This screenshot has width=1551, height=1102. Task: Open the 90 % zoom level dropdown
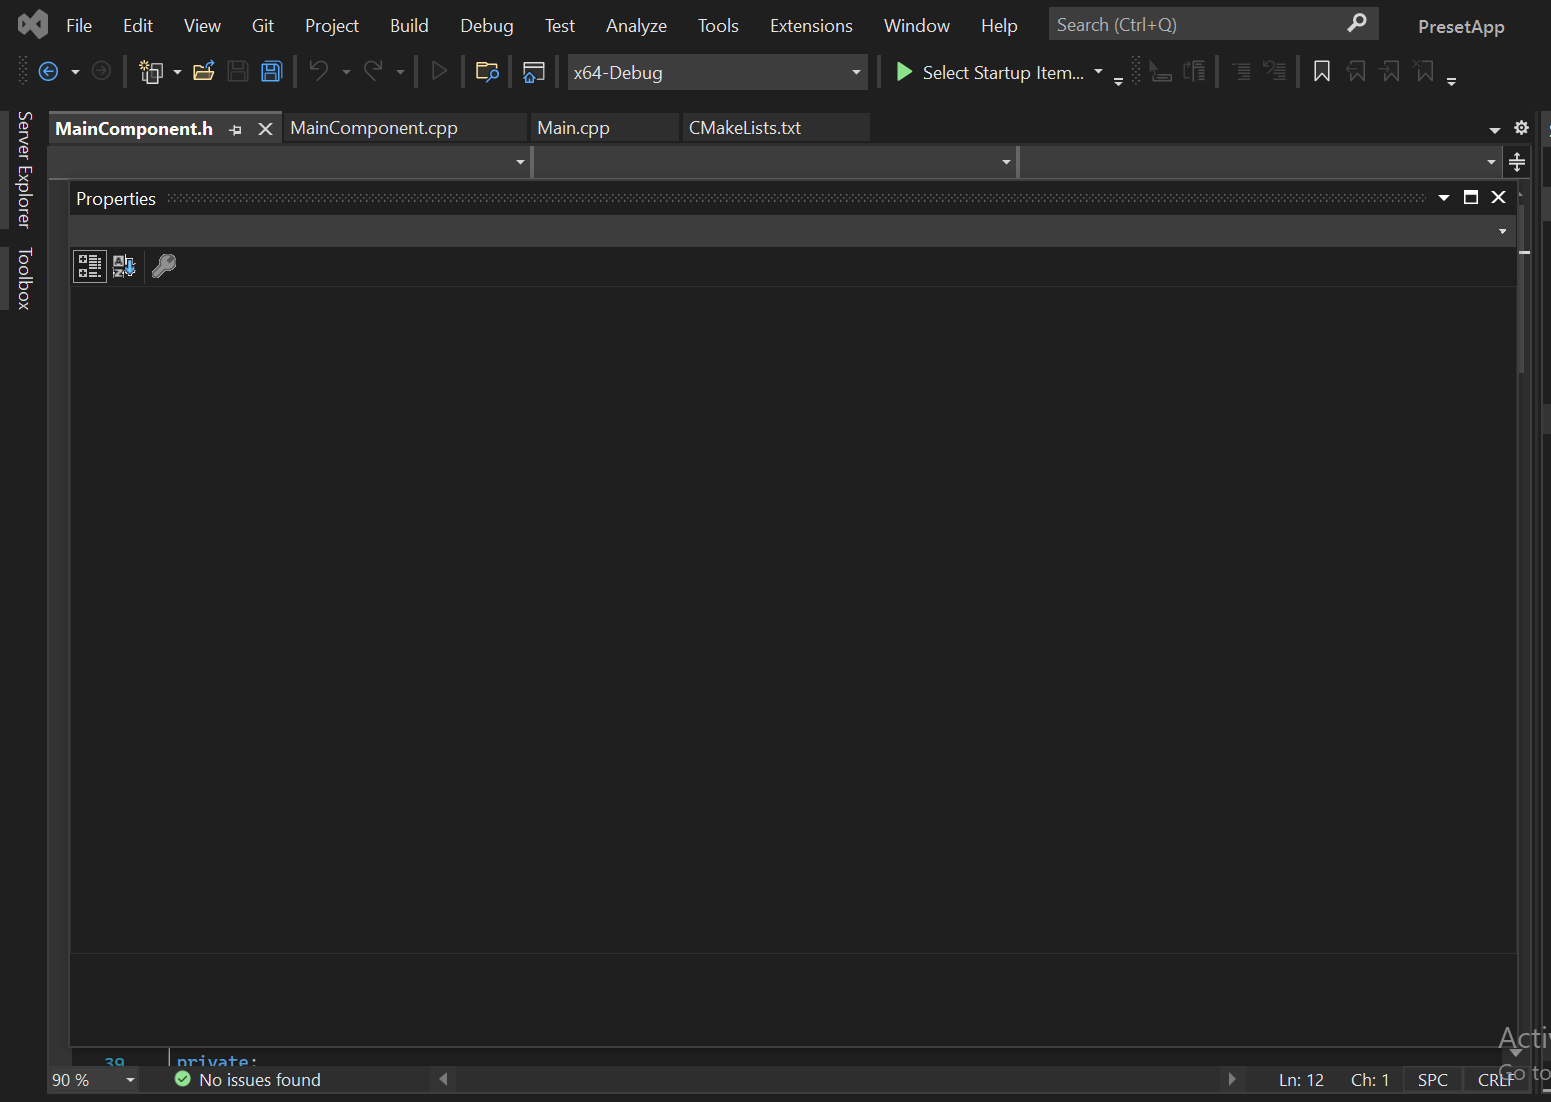coord(130,1080)
